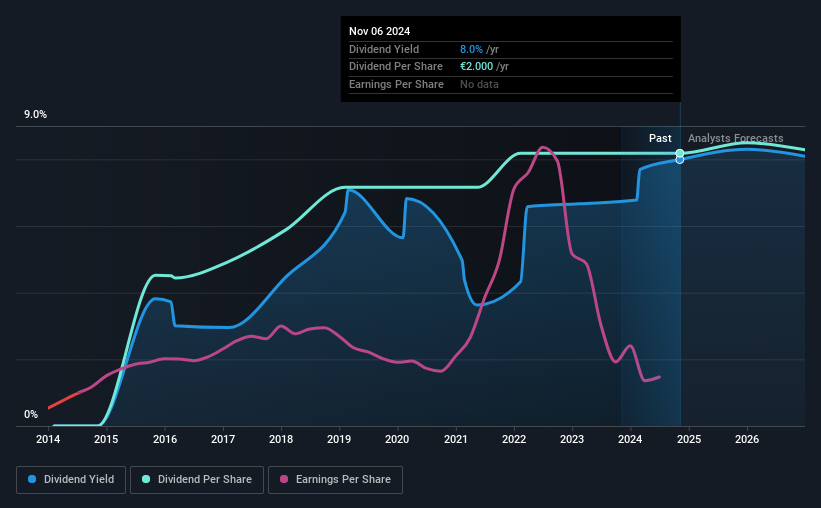This screenshot has width=821, height=508.
Task: Click the 2021 x-axis label
Action: point(456,439)
